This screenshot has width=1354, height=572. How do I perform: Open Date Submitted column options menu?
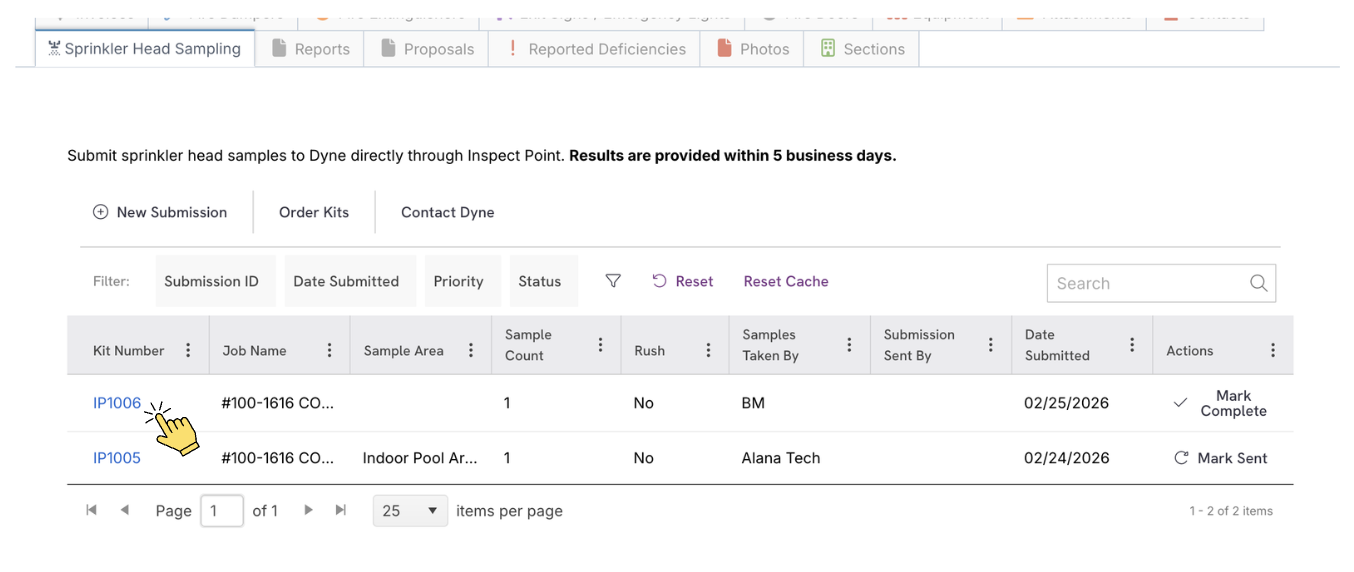click(1132, 345)
